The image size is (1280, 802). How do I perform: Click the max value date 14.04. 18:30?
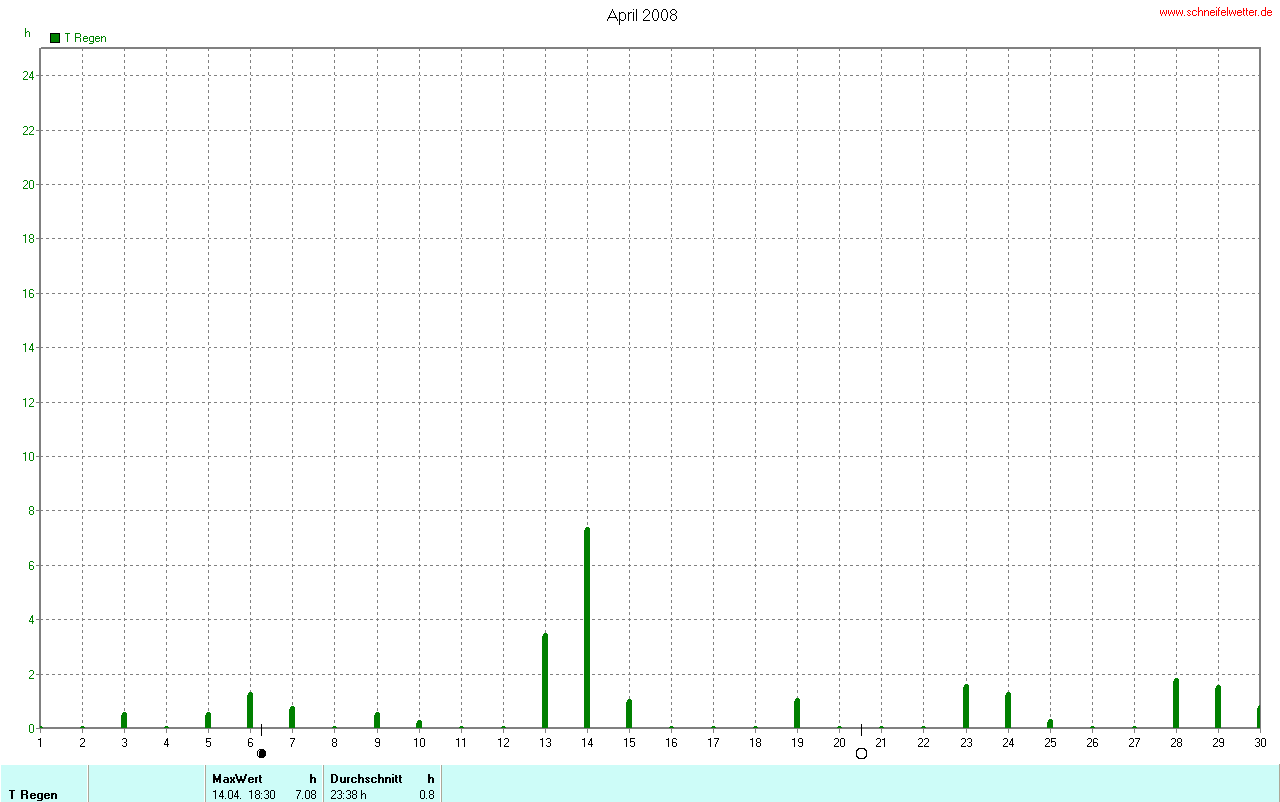(244, 795)
